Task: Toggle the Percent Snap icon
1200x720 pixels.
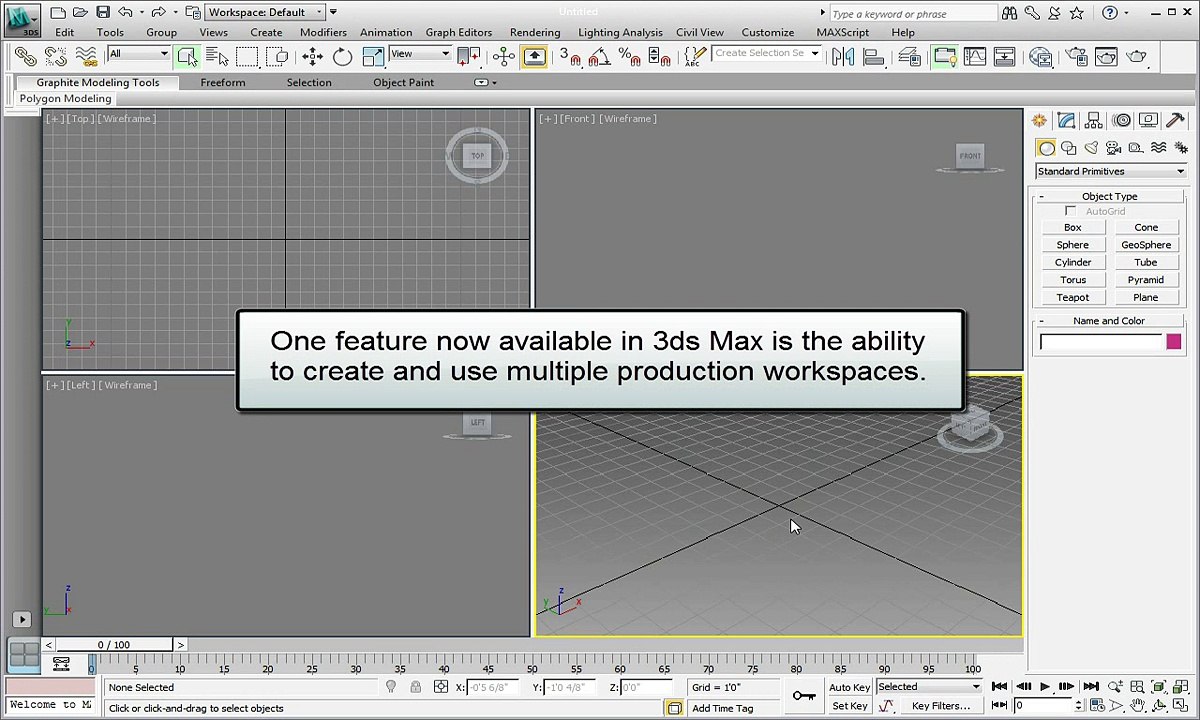Action: pos(630,57)
